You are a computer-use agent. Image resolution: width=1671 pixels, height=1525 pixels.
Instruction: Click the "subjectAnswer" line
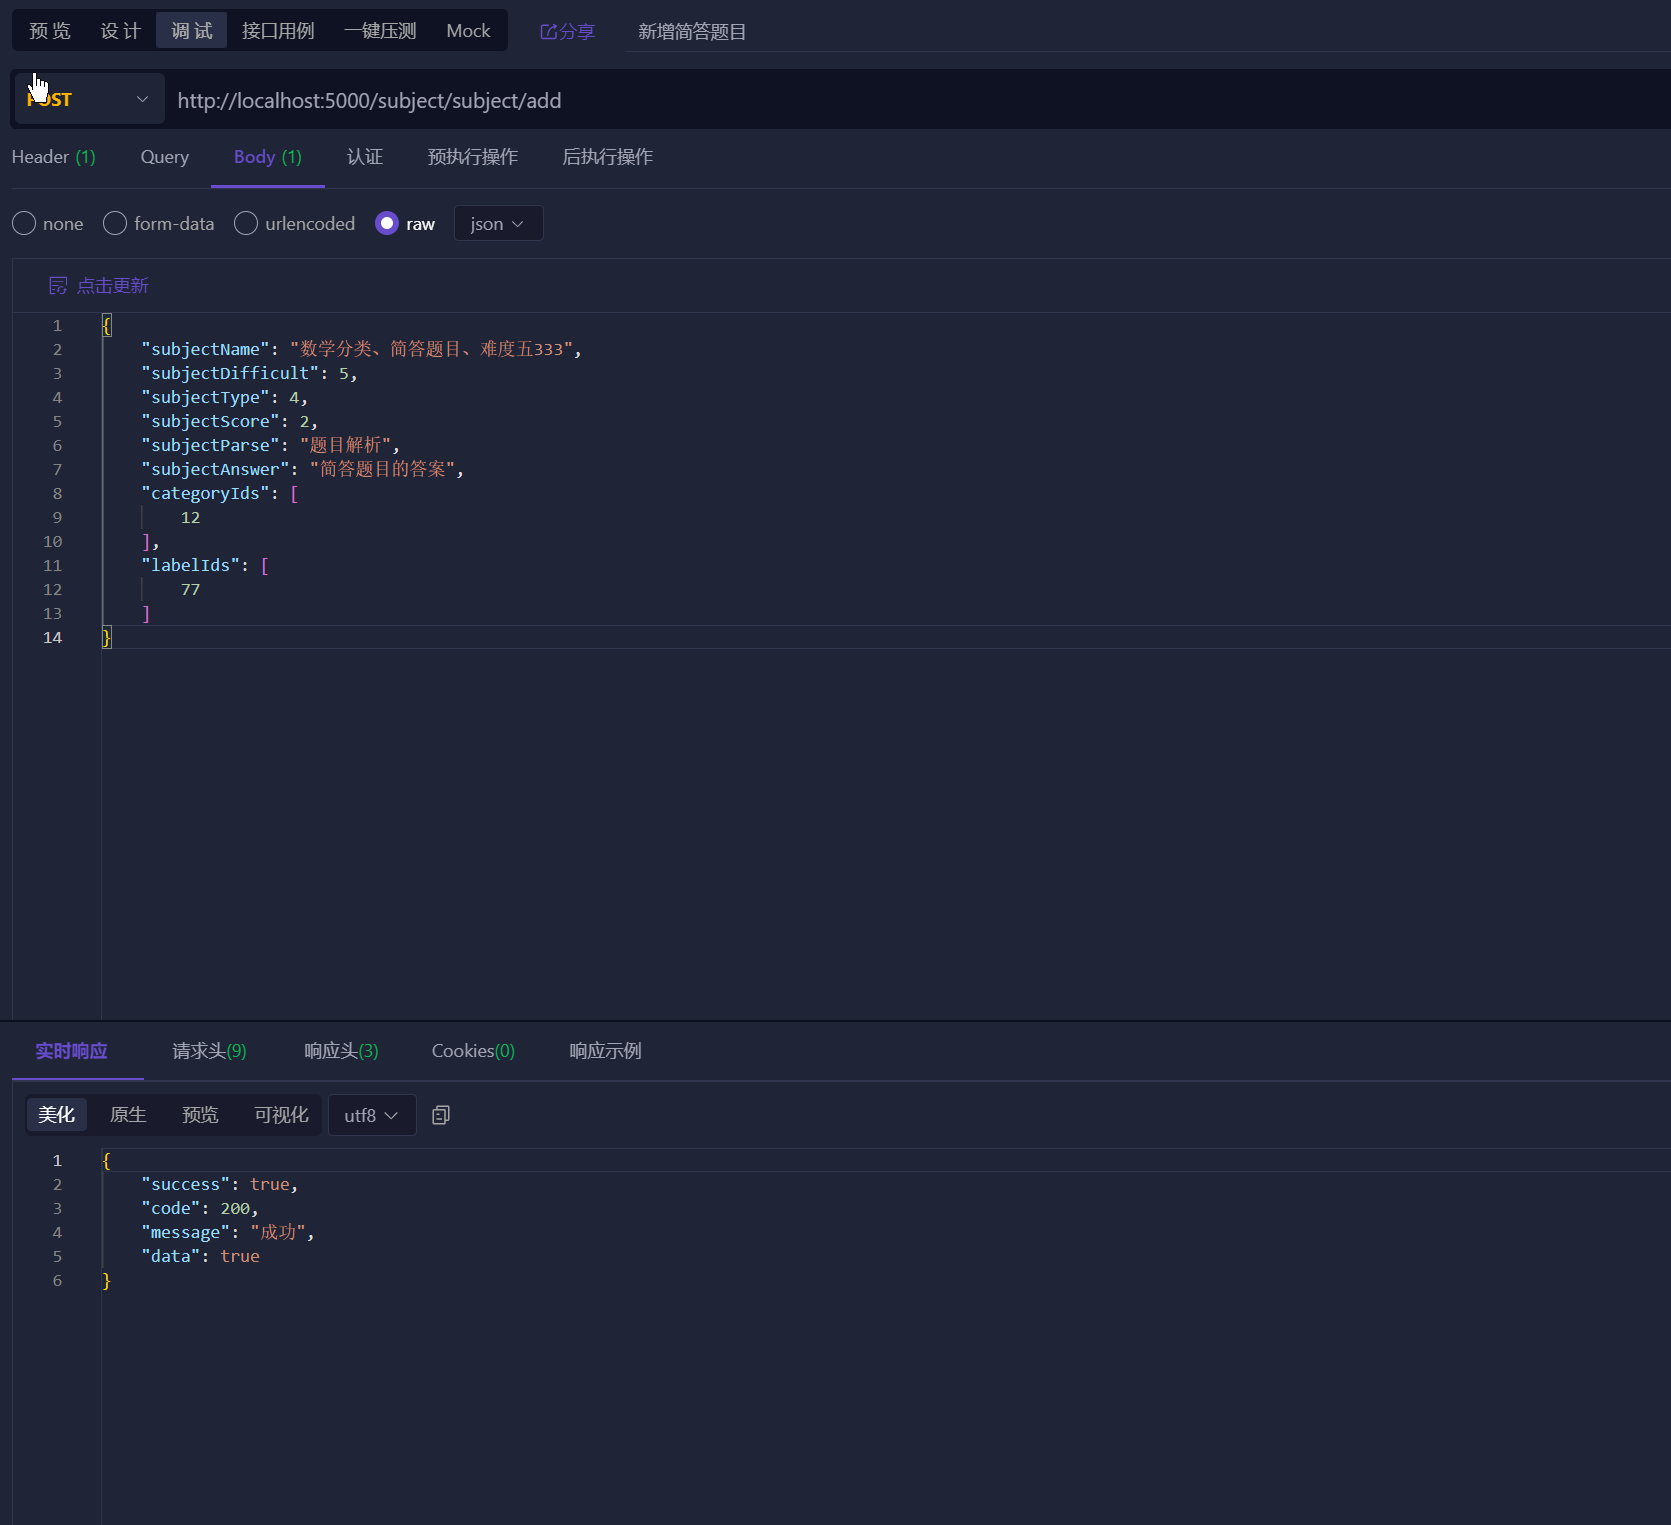point(302,469)
